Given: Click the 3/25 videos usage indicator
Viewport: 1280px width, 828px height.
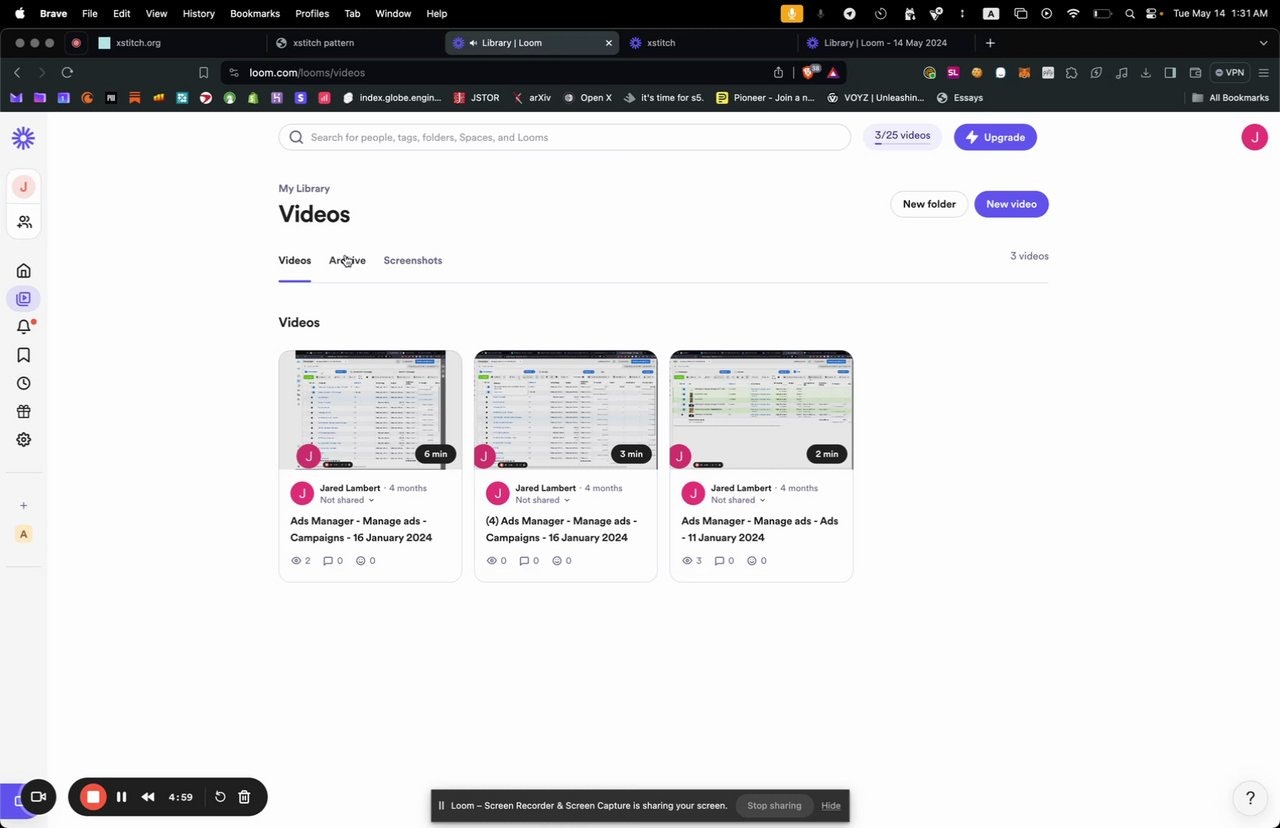Looking at the screenshot, I should pos(902,137).
